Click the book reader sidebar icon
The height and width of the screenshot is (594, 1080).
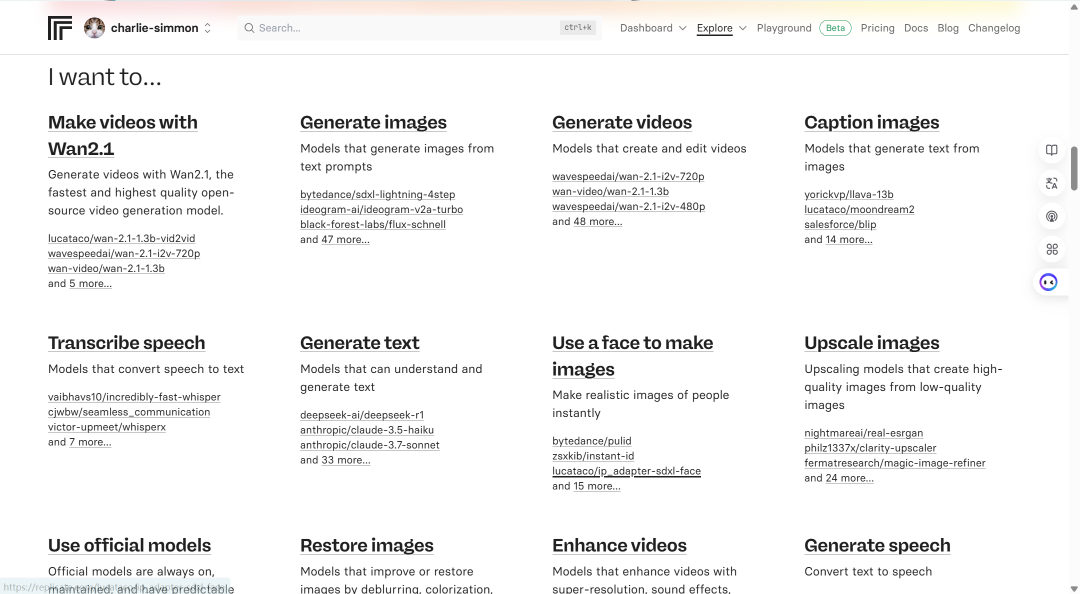[1052, 150]
